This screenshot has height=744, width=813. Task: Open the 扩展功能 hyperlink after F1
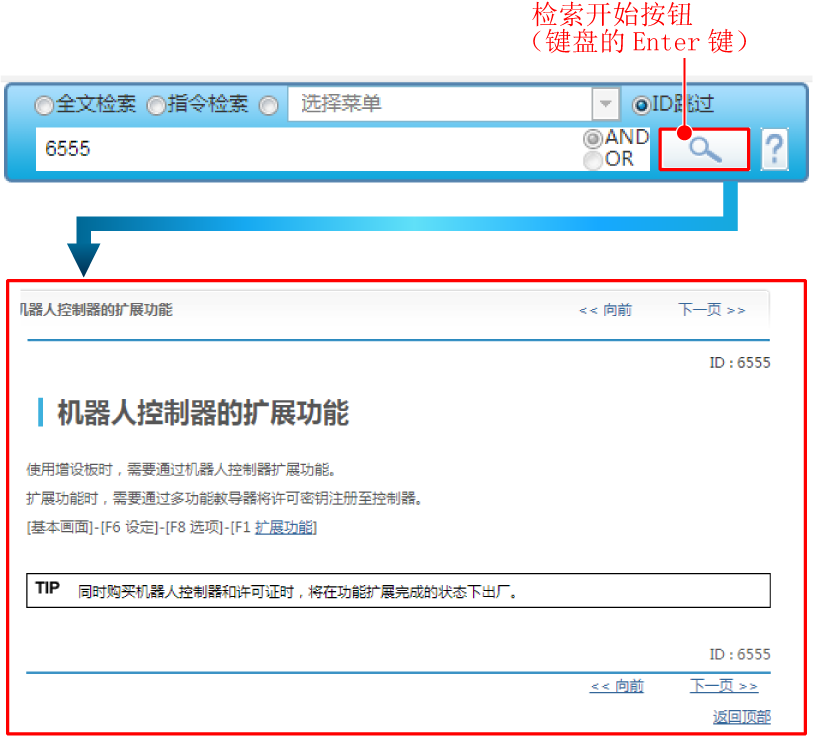pos(285,527)
